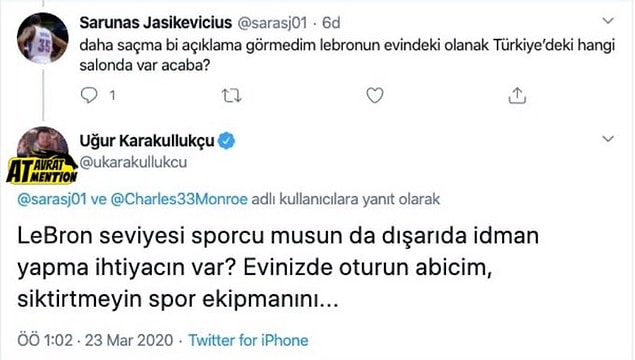The height and width of the screenshot is (360, 635).
Task: Click the blue verified badge
Action: tap(226, 141)
